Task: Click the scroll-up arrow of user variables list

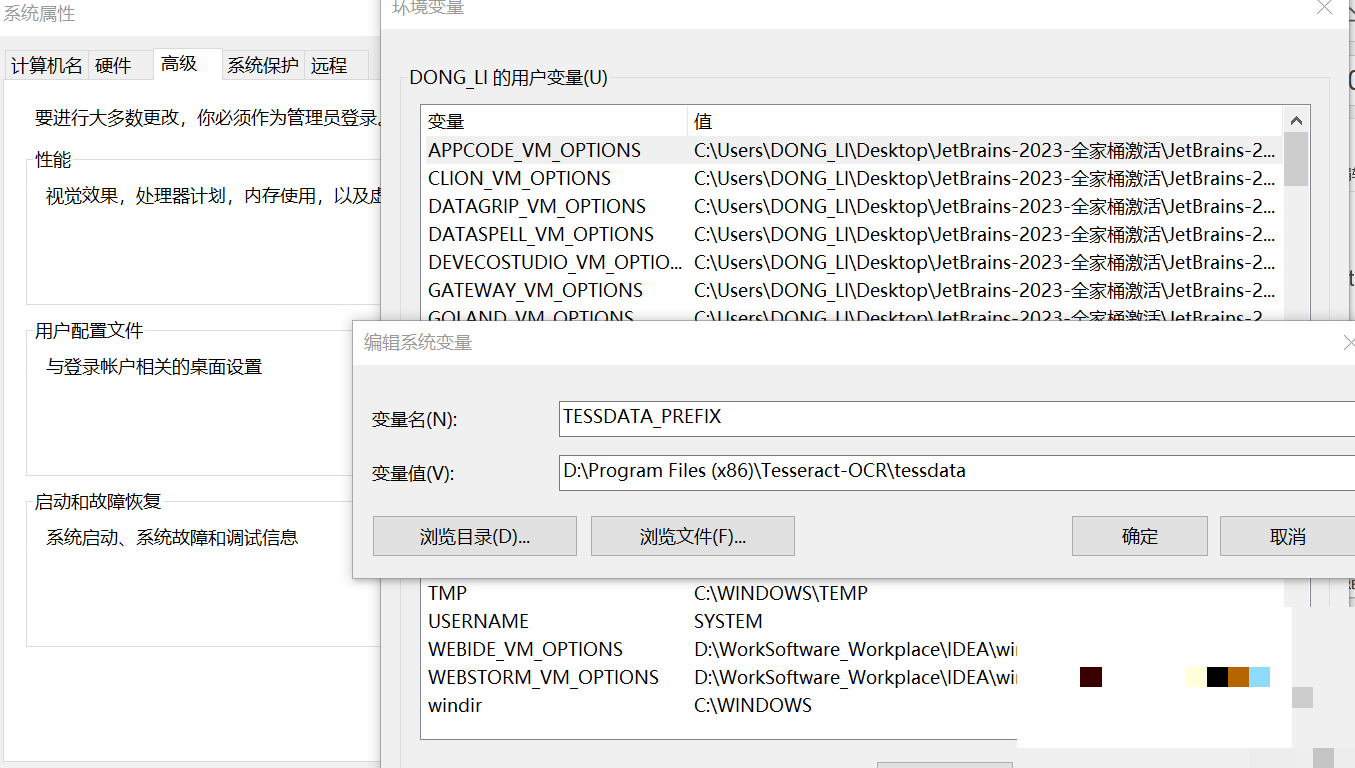Action: tap(1296, 121)
